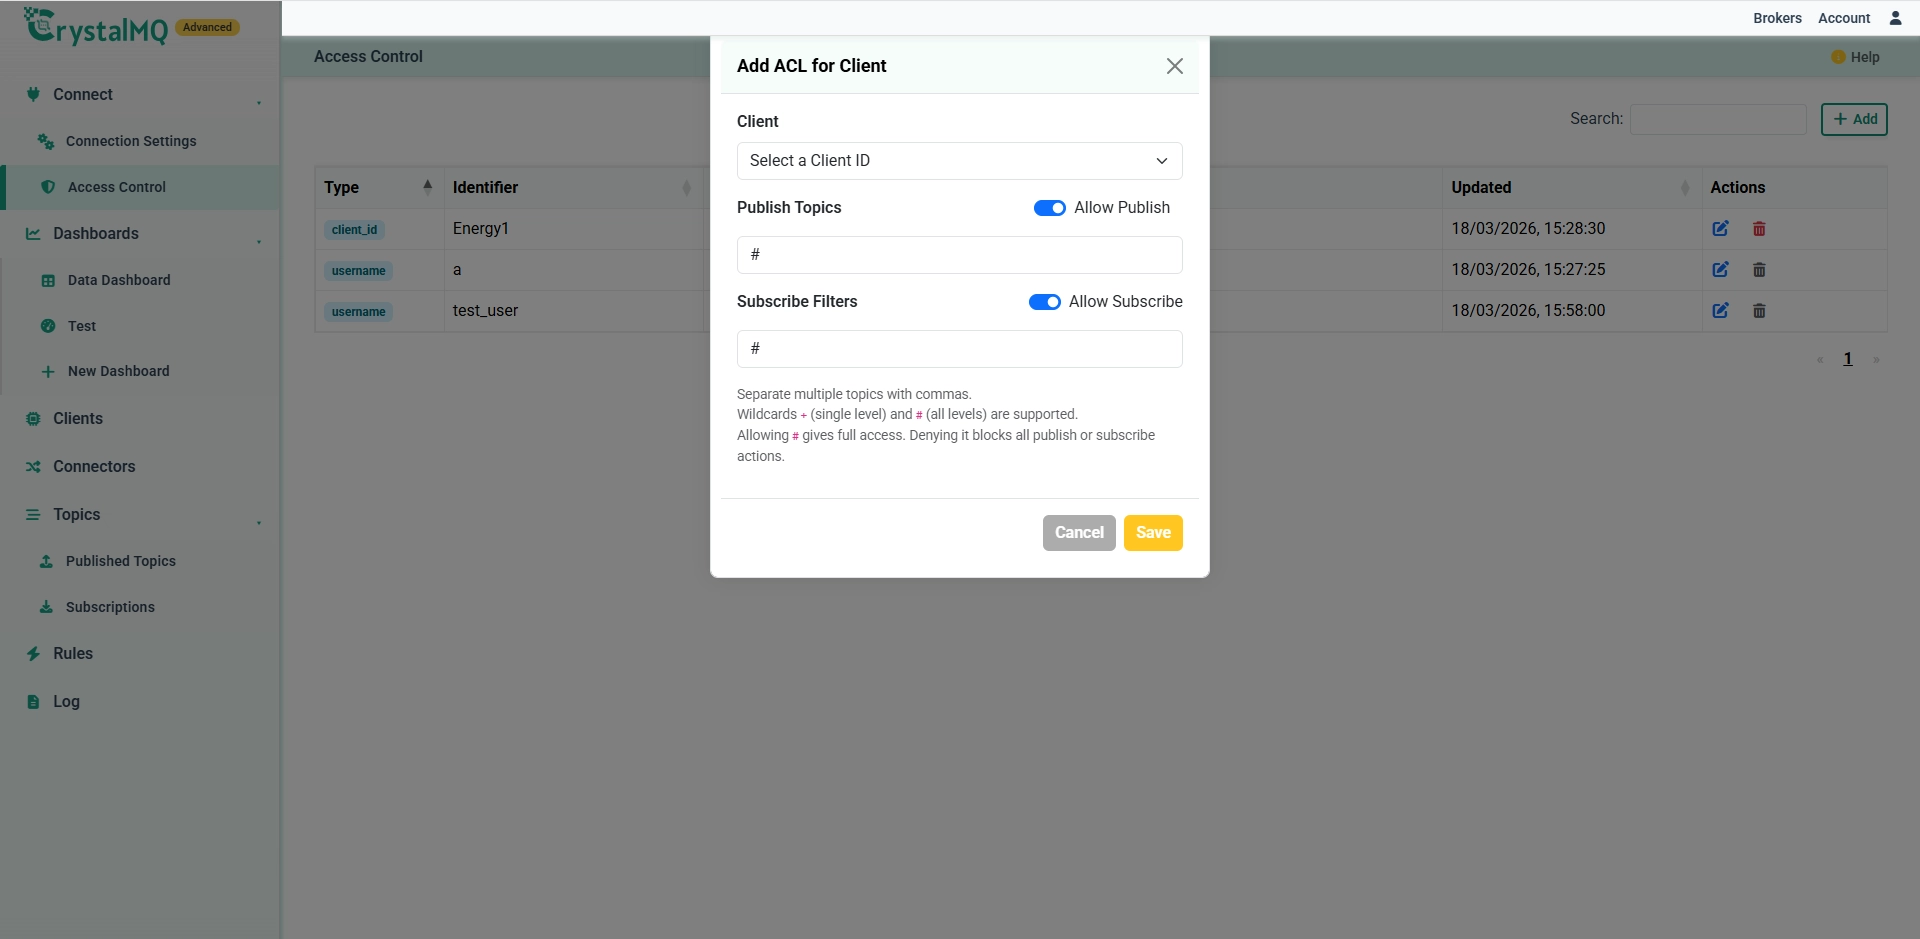Collapse the Topics menu section
The height and width of the screenshot is (939, 1920).
point(259,522)
